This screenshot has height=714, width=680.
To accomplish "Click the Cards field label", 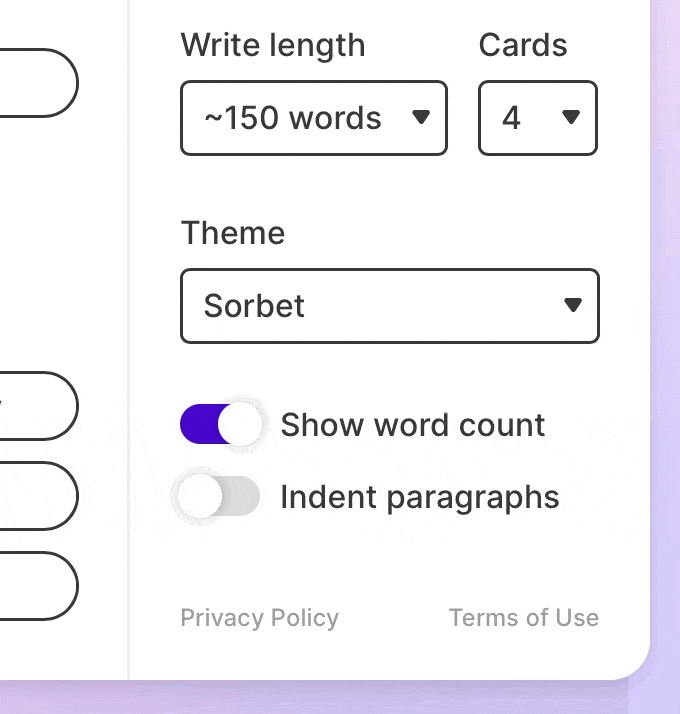I will 522,45.
